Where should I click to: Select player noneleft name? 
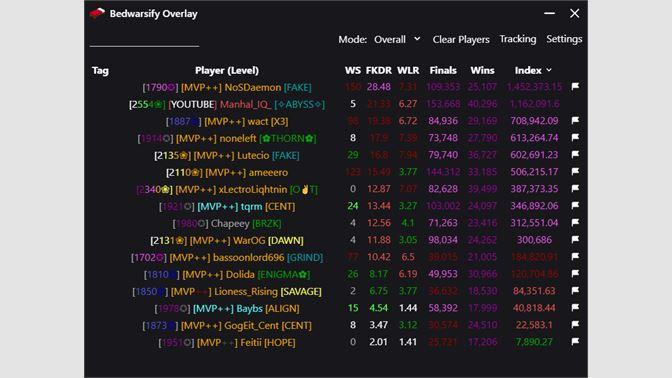tap(238, 138)
